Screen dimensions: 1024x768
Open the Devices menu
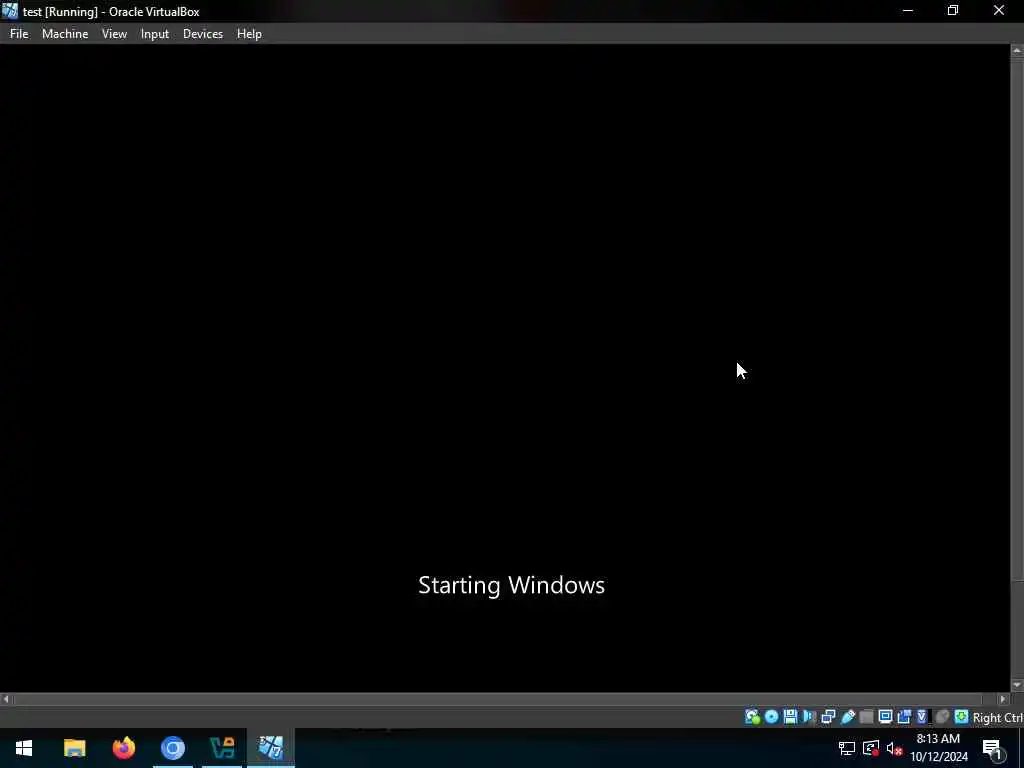click(x=202, y=34)
